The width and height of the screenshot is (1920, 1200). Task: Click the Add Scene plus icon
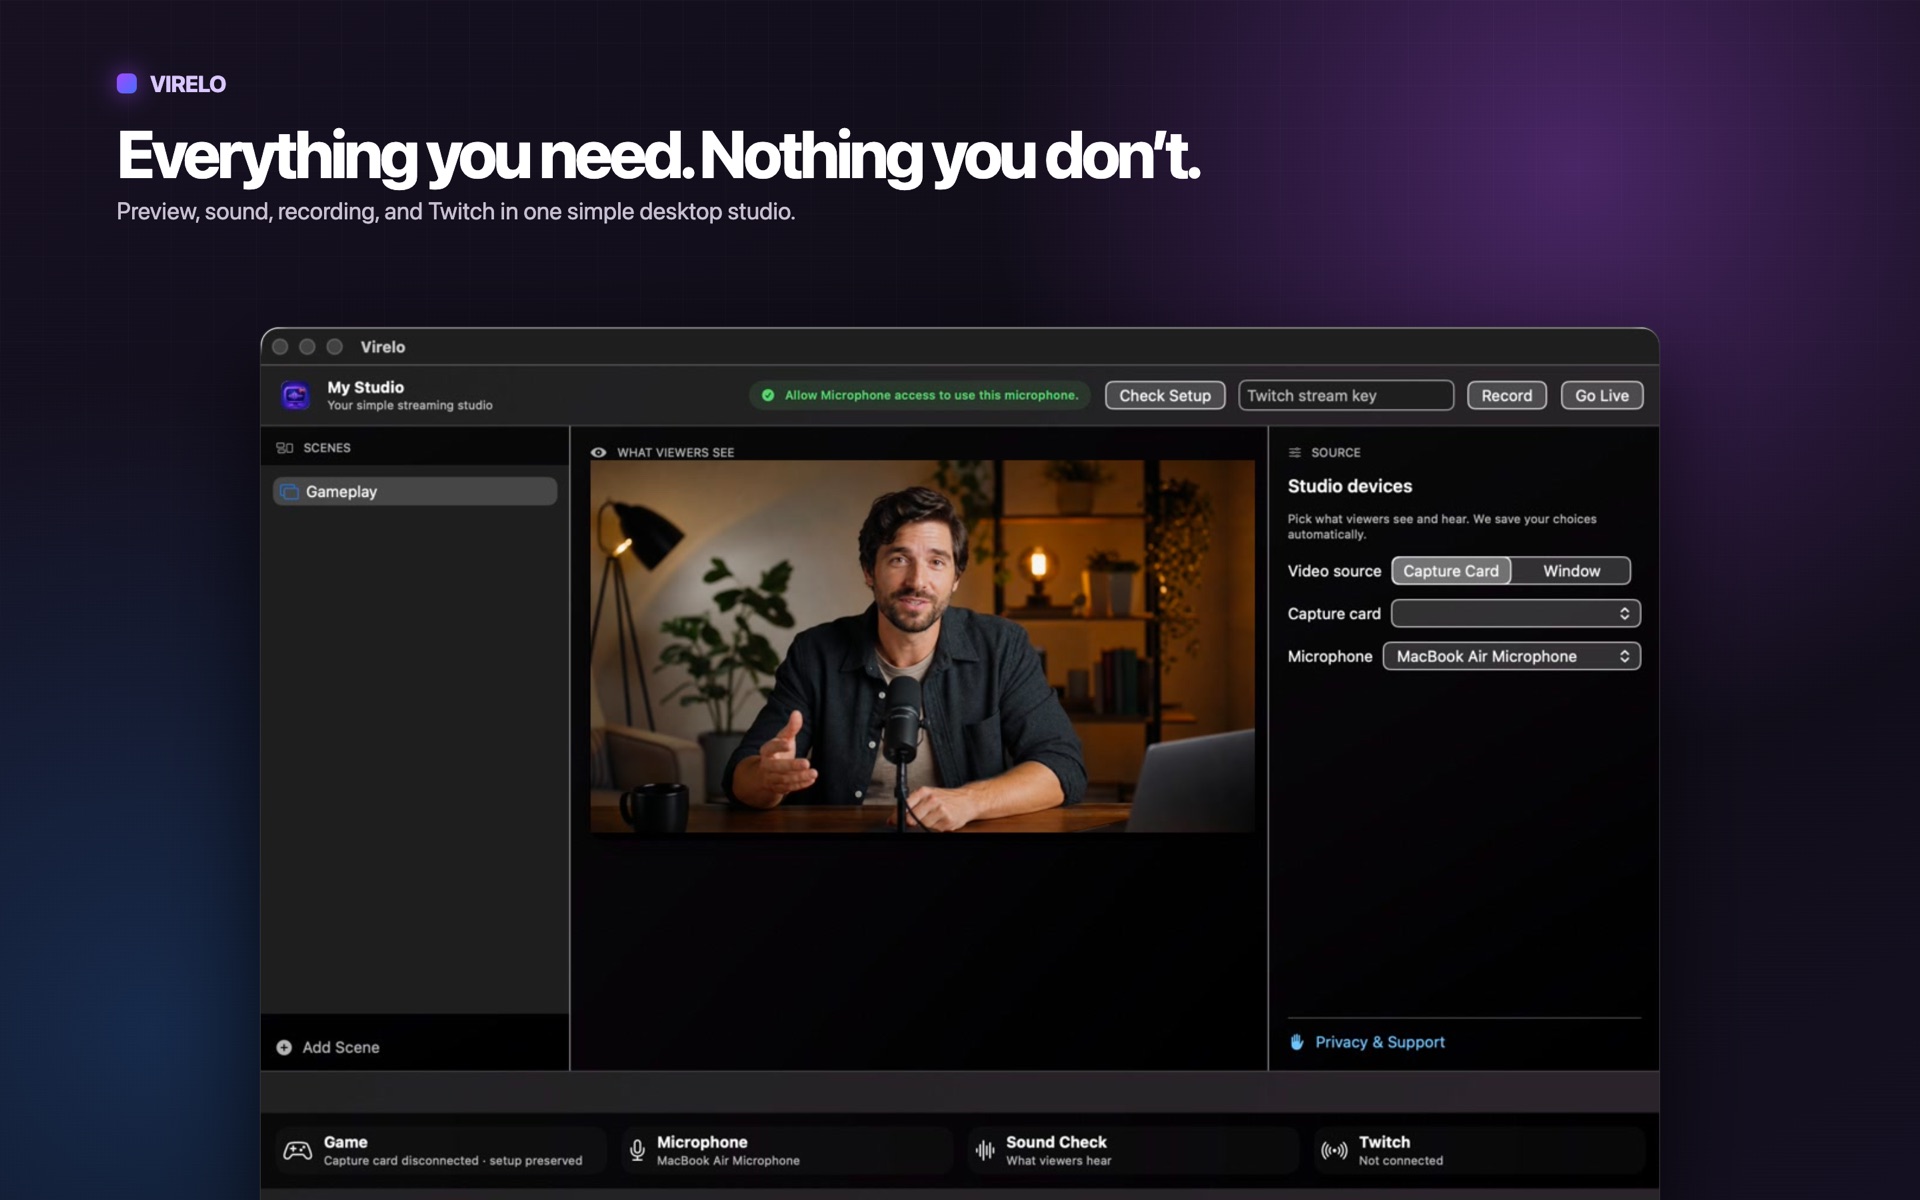(284, 1047)
